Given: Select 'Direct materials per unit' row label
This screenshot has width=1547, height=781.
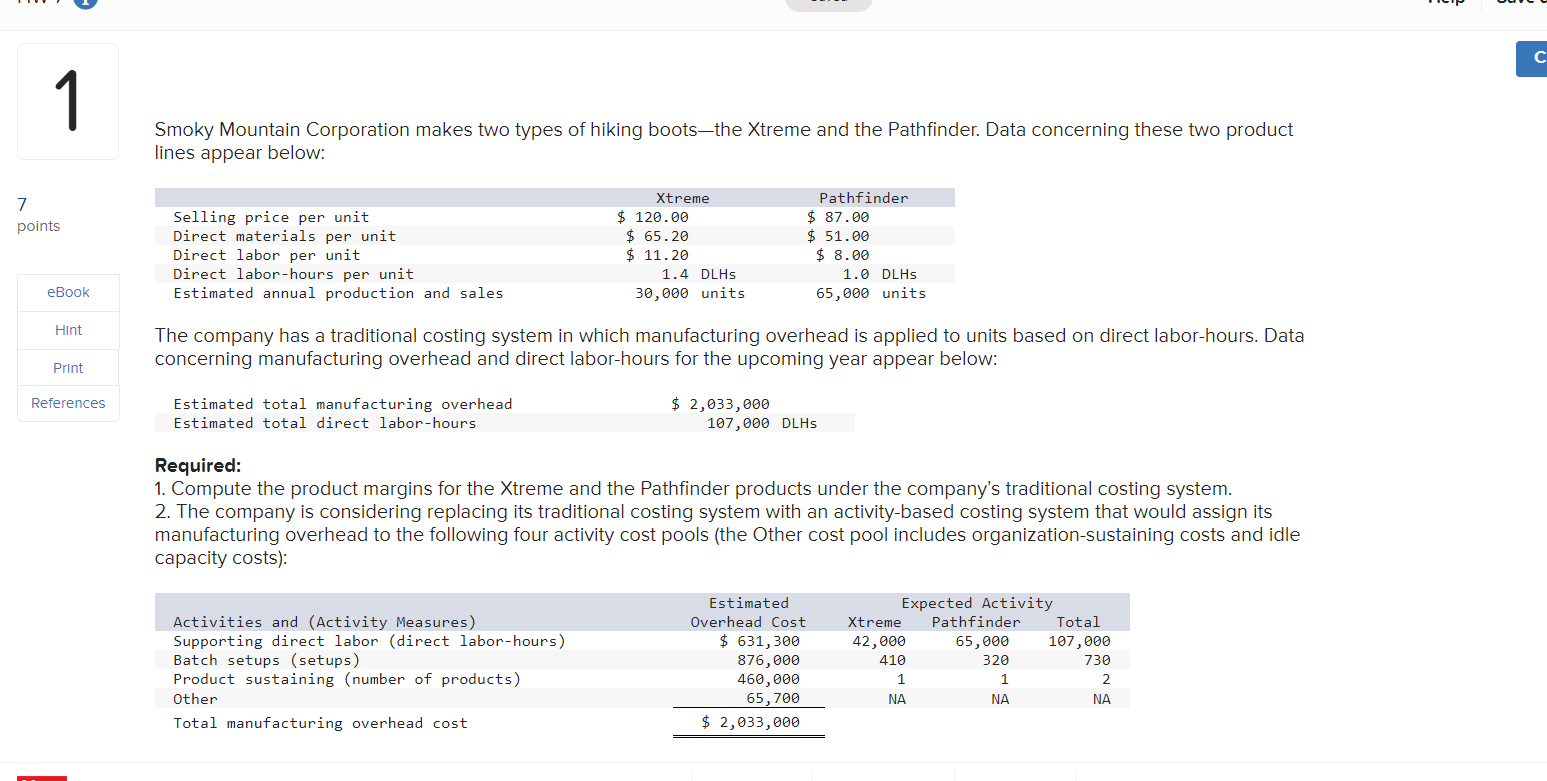Looking at the screenshot, I should pos(284,236).
